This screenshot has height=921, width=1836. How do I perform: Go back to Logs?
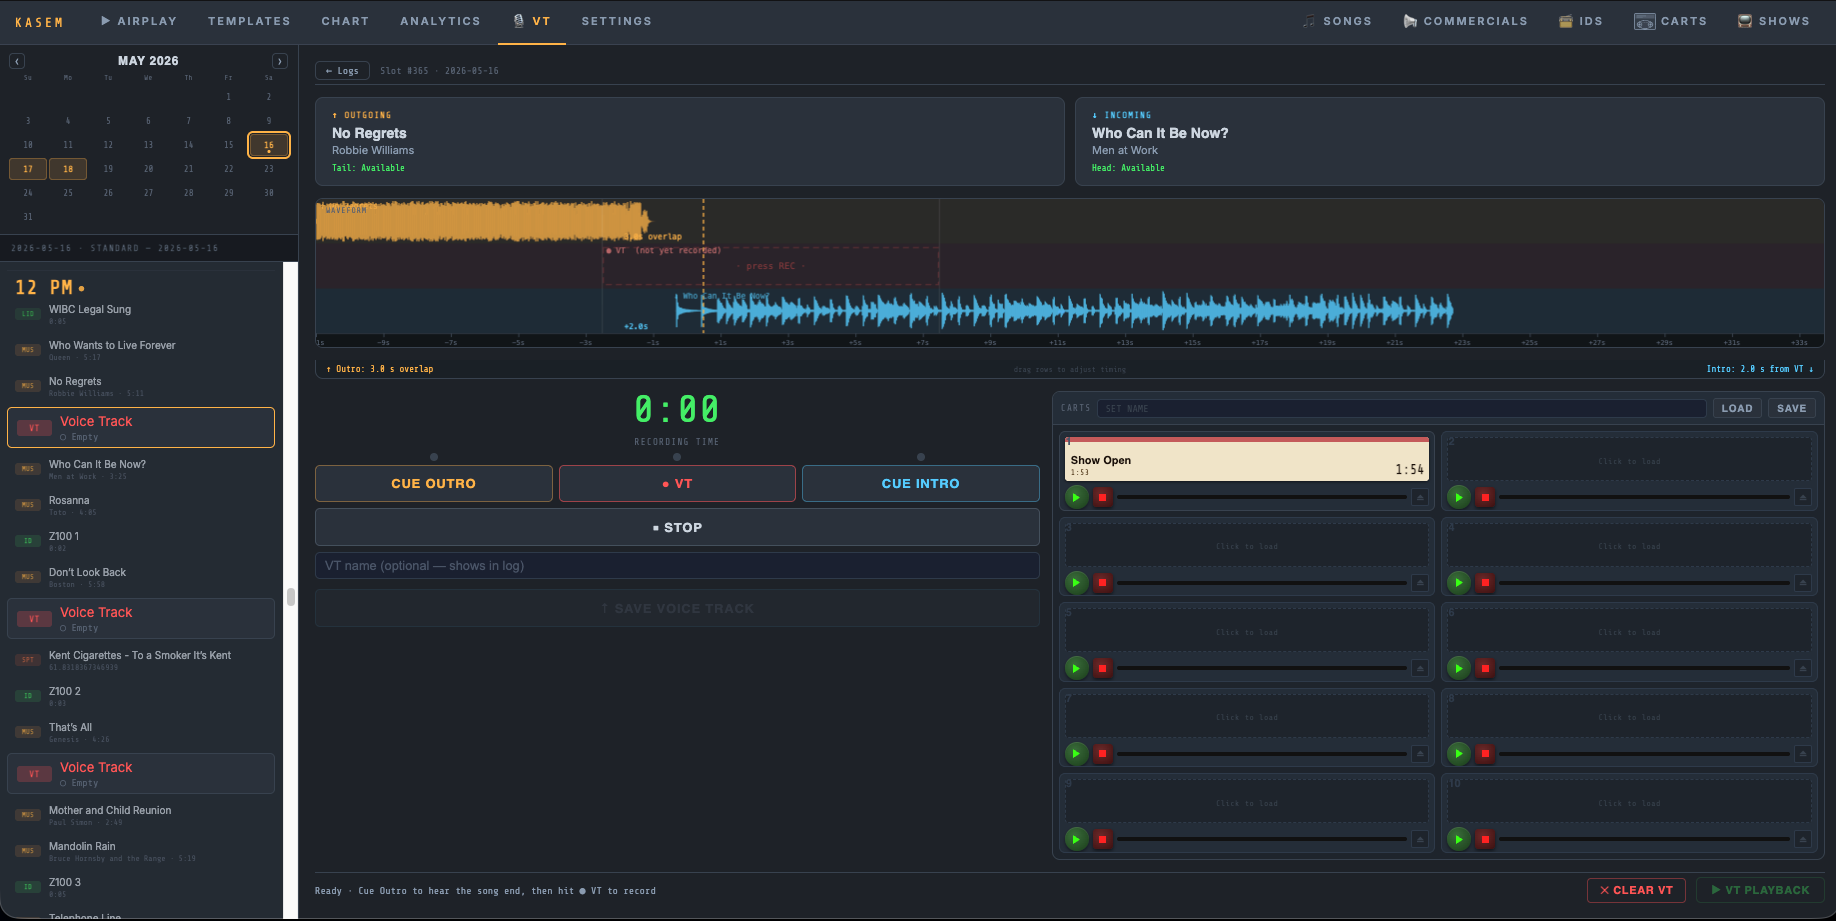[x=342, y=71]
